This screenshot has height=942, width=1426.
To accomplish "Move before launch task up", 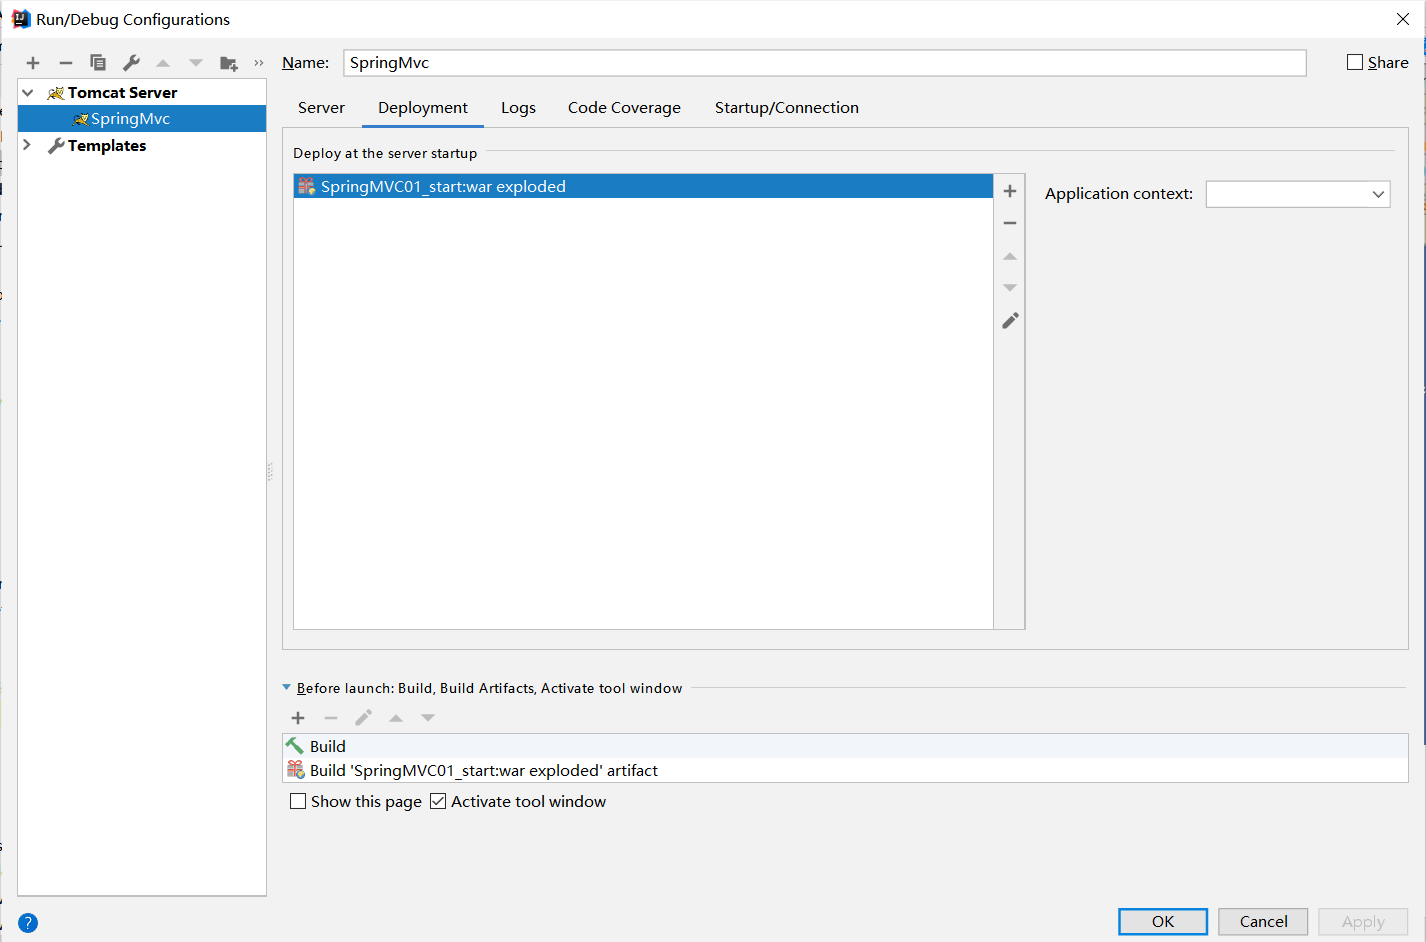I will pyautogui.click(x=396, y=718).
